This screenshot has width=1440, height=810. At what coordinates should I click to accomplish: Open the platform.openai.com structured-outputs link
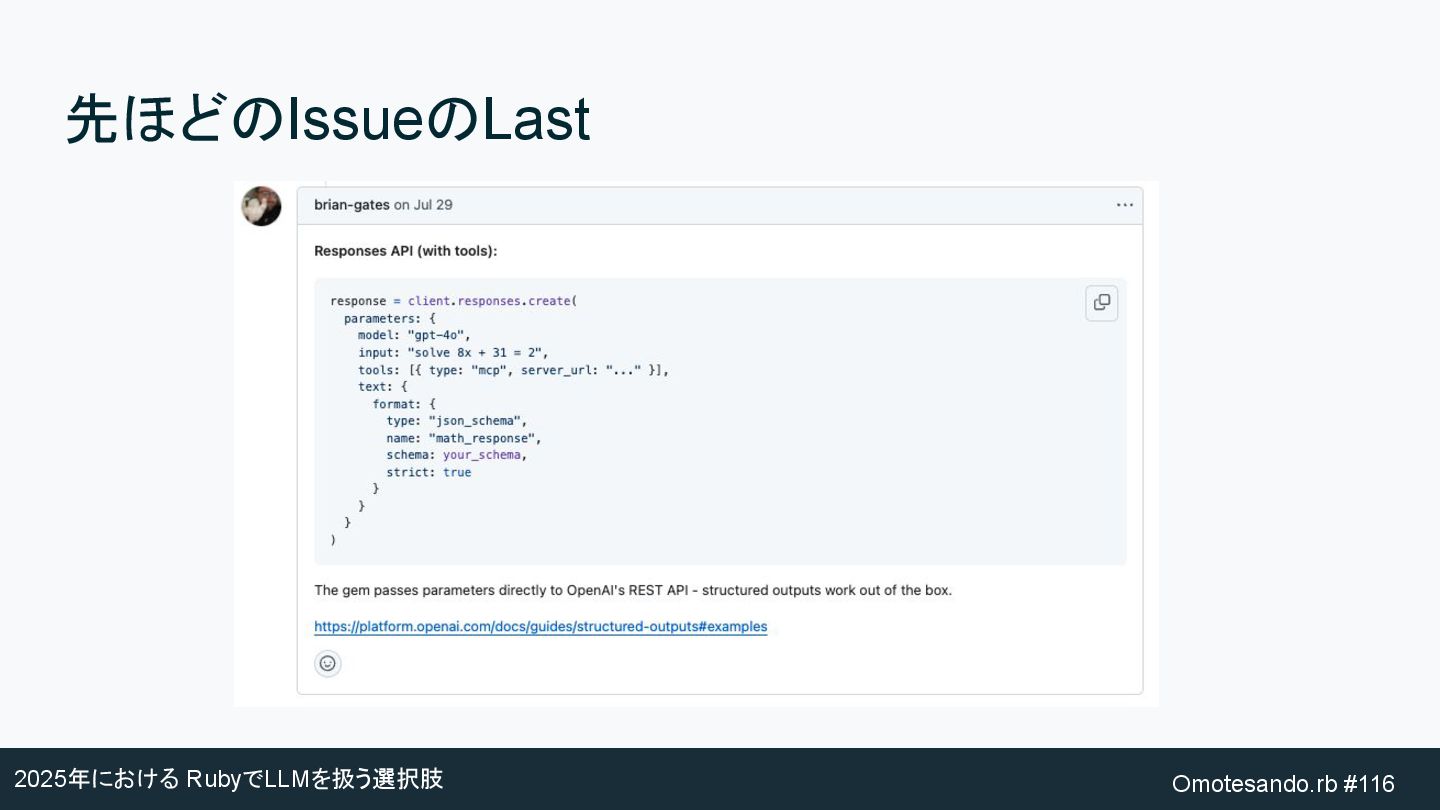(540, 627)
